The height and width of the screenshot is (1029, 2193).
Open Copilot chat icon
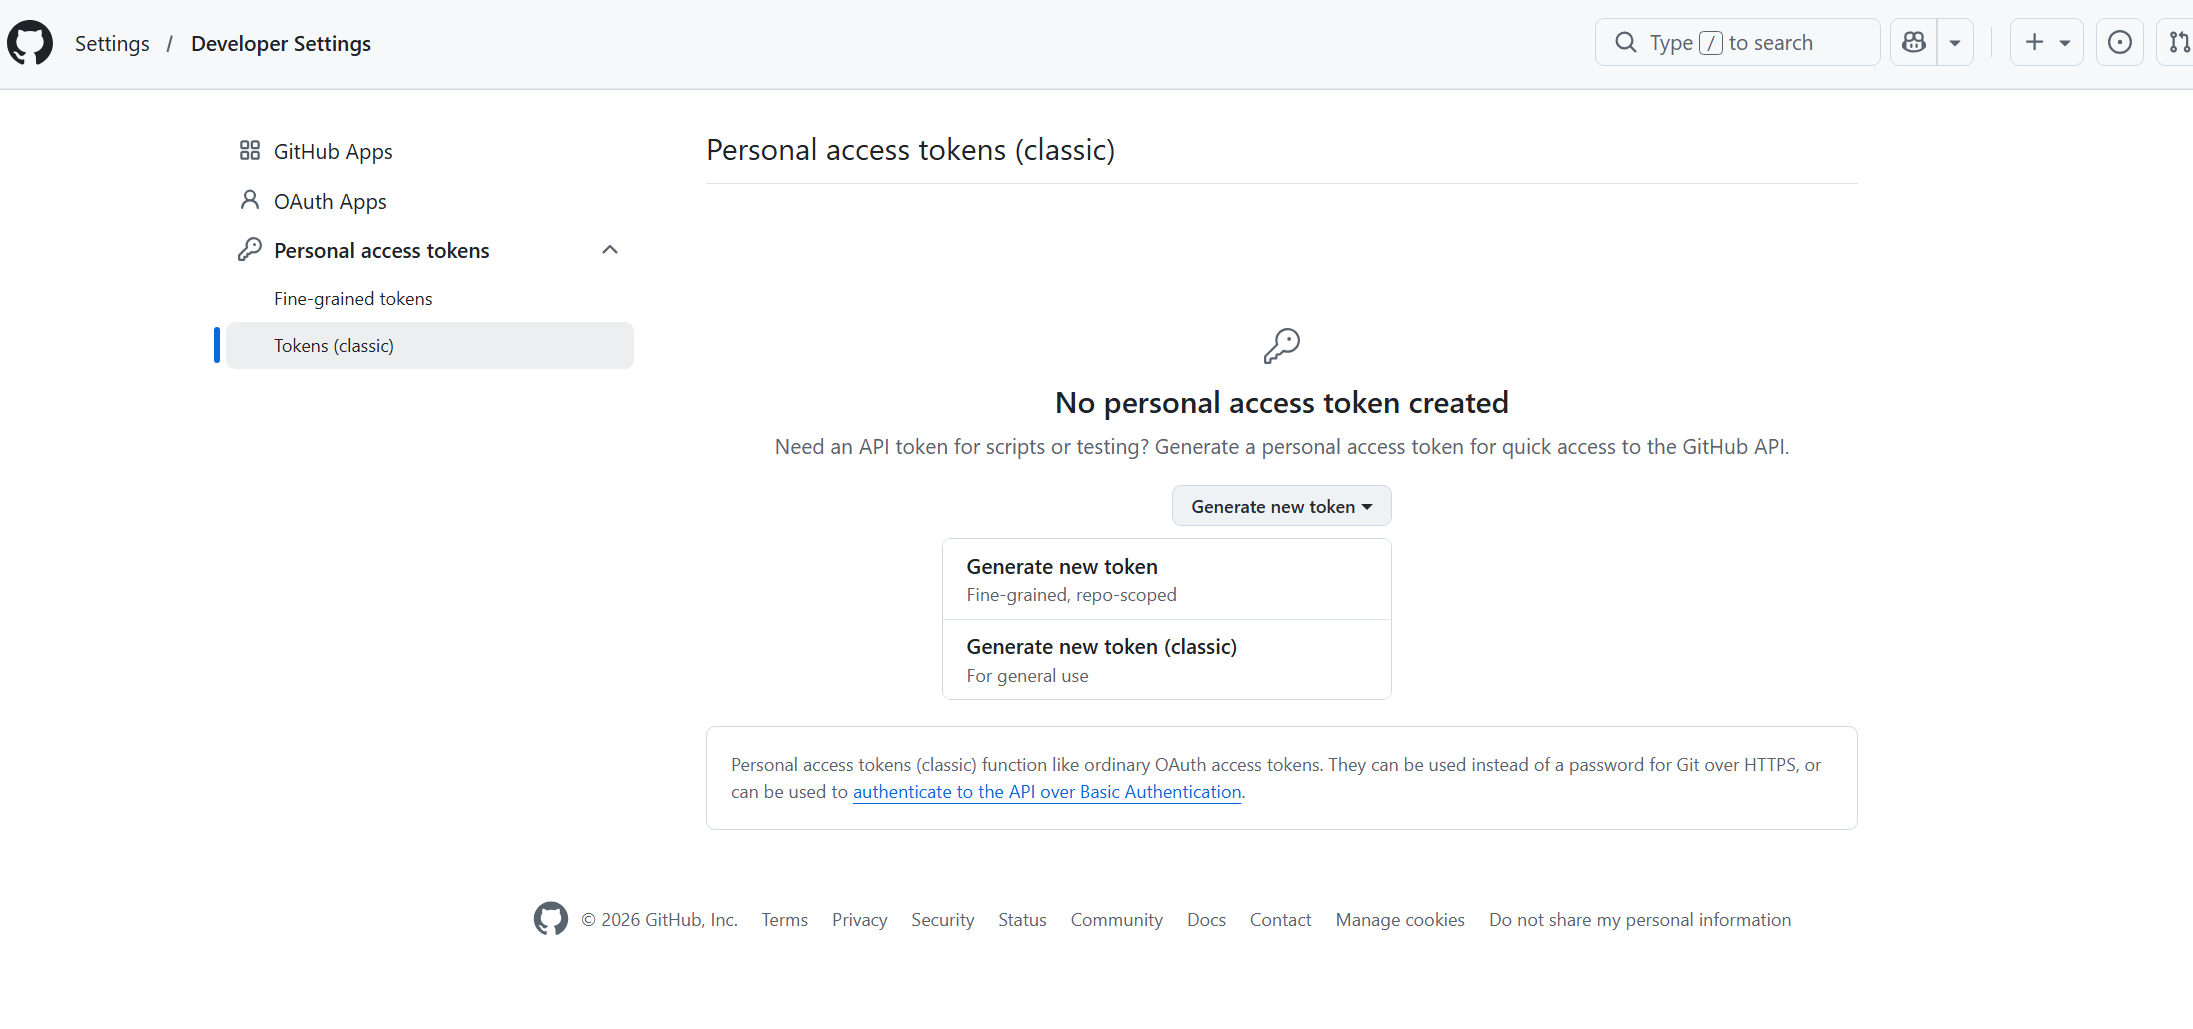tap(1913, 42)
